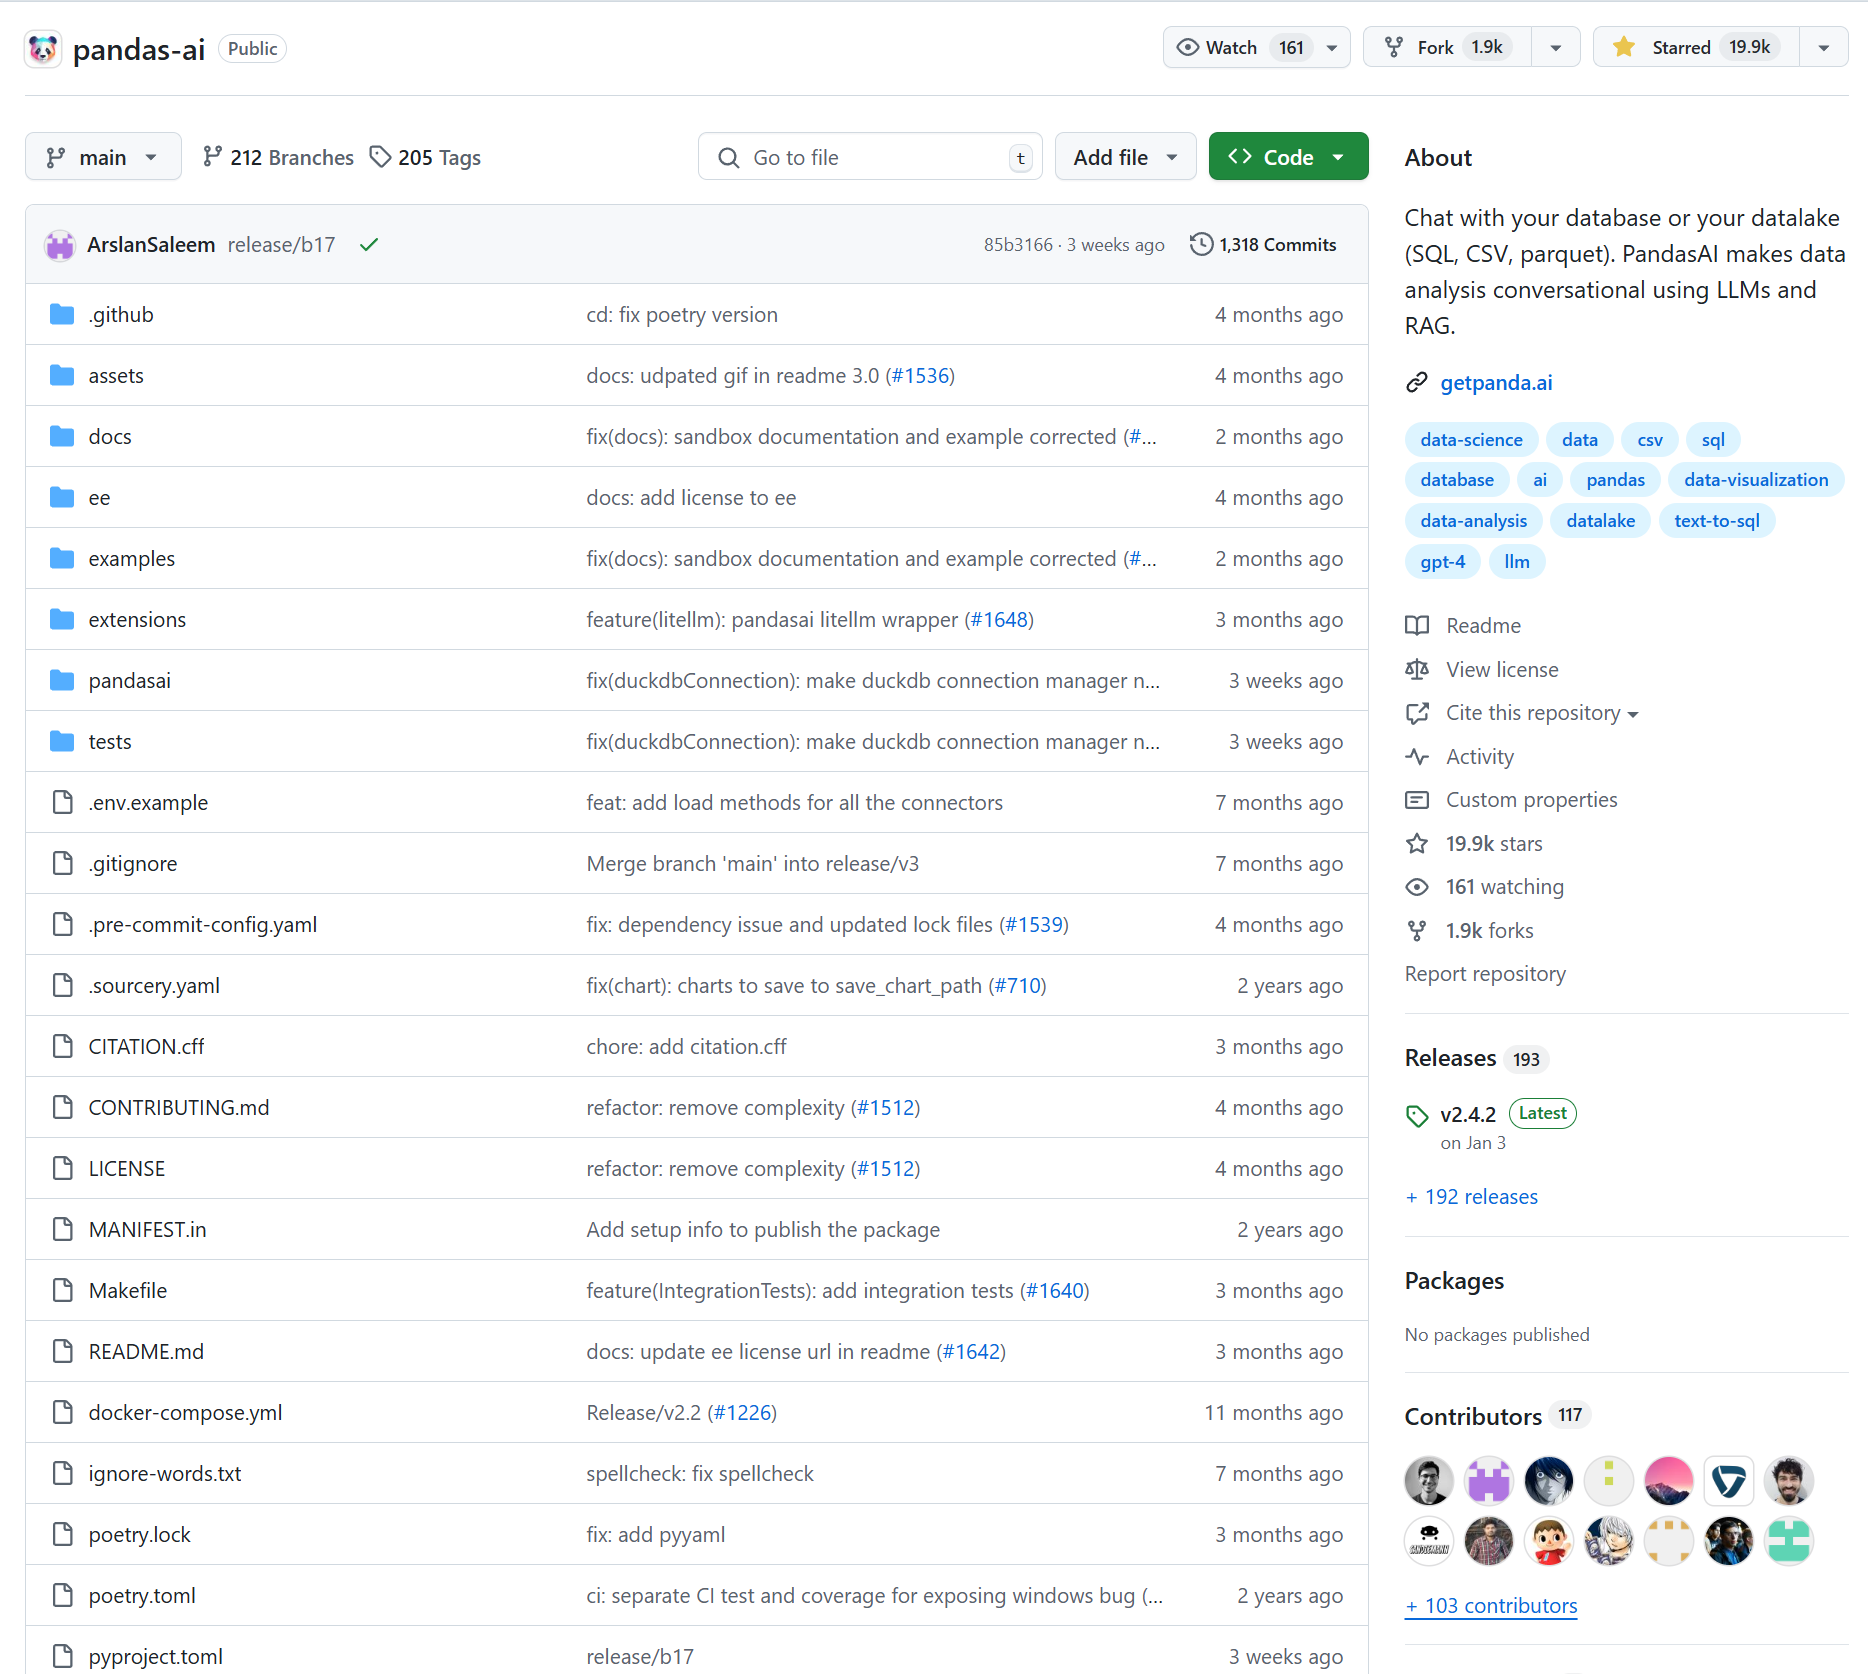Open the 1,318 Commits history
Viewport: 1868px width, 1674px height.
(1263, 245)
